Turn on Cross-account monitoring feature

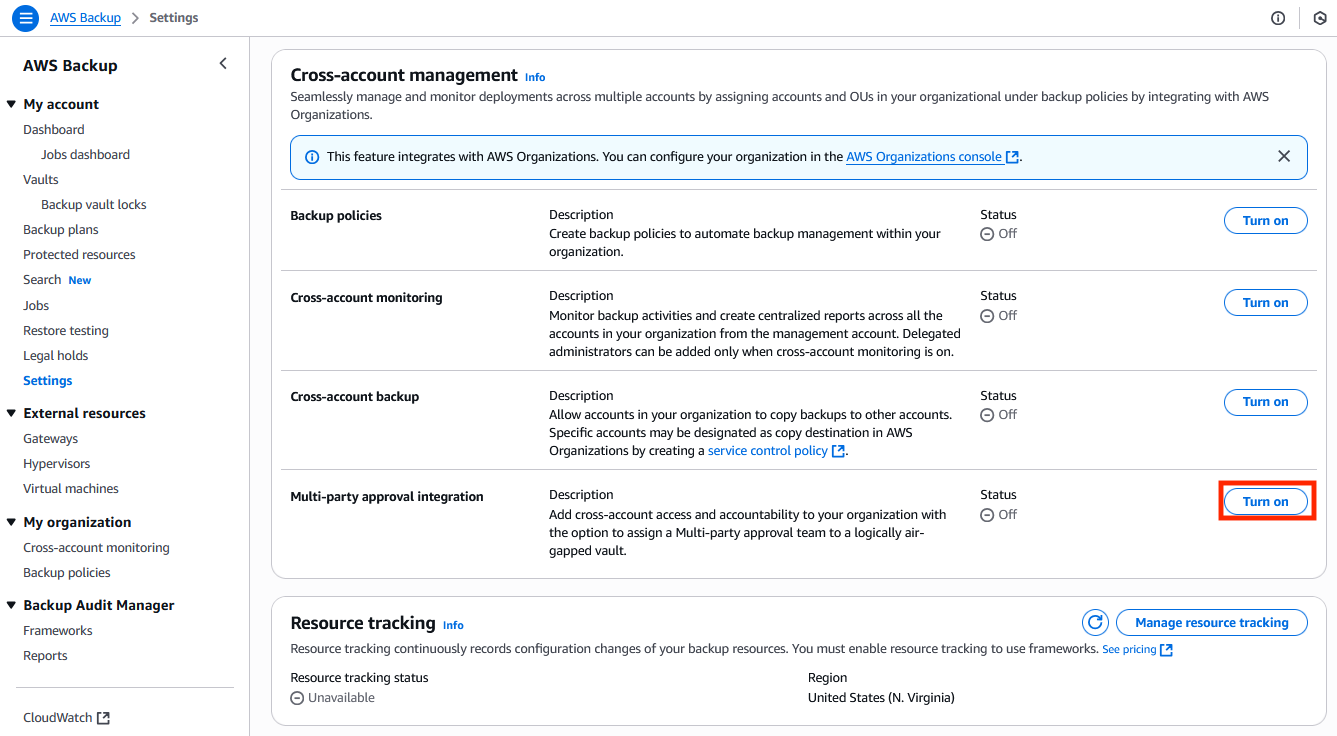tap(1265, 302)
